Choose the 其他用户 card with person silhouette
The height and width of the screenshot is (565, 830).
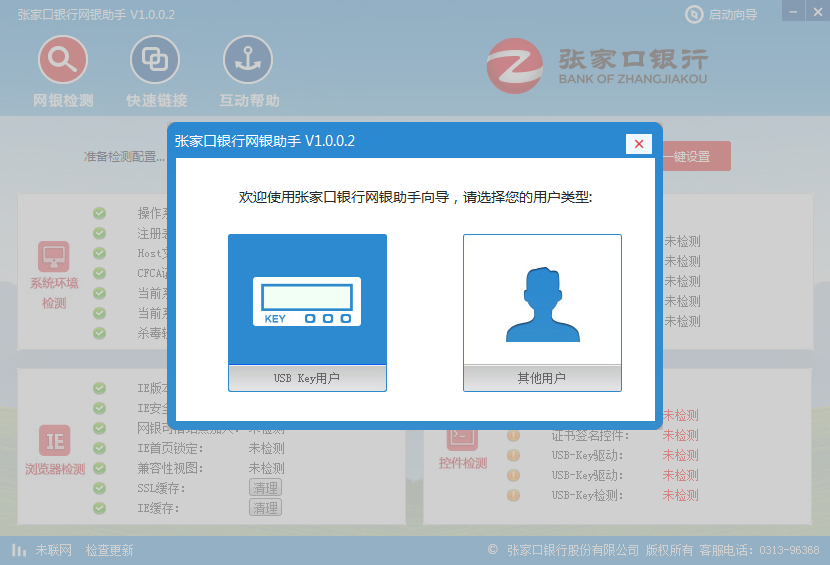click(x=542, y=312)
